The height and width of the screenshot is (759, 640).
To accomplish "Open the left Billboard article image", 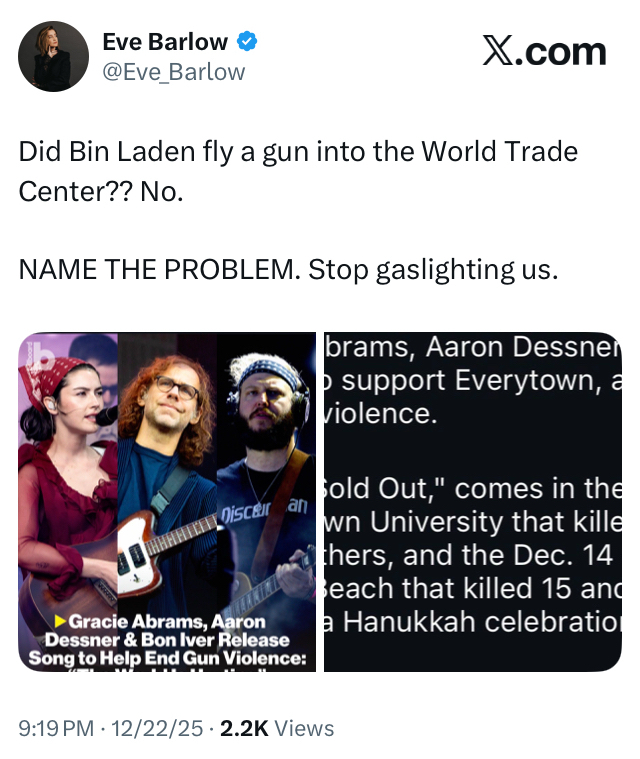I will 167,502.
